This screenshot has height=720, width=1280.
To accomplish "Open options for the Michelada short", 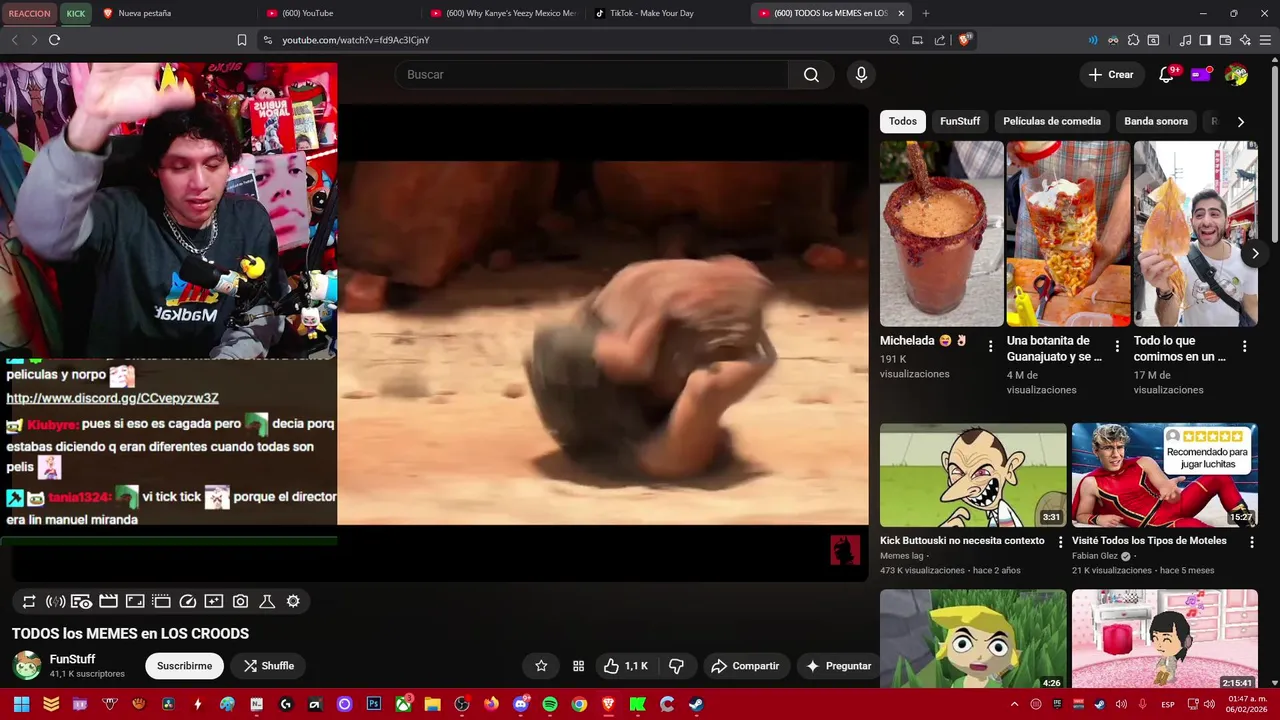I will click(x=991, y=346).
